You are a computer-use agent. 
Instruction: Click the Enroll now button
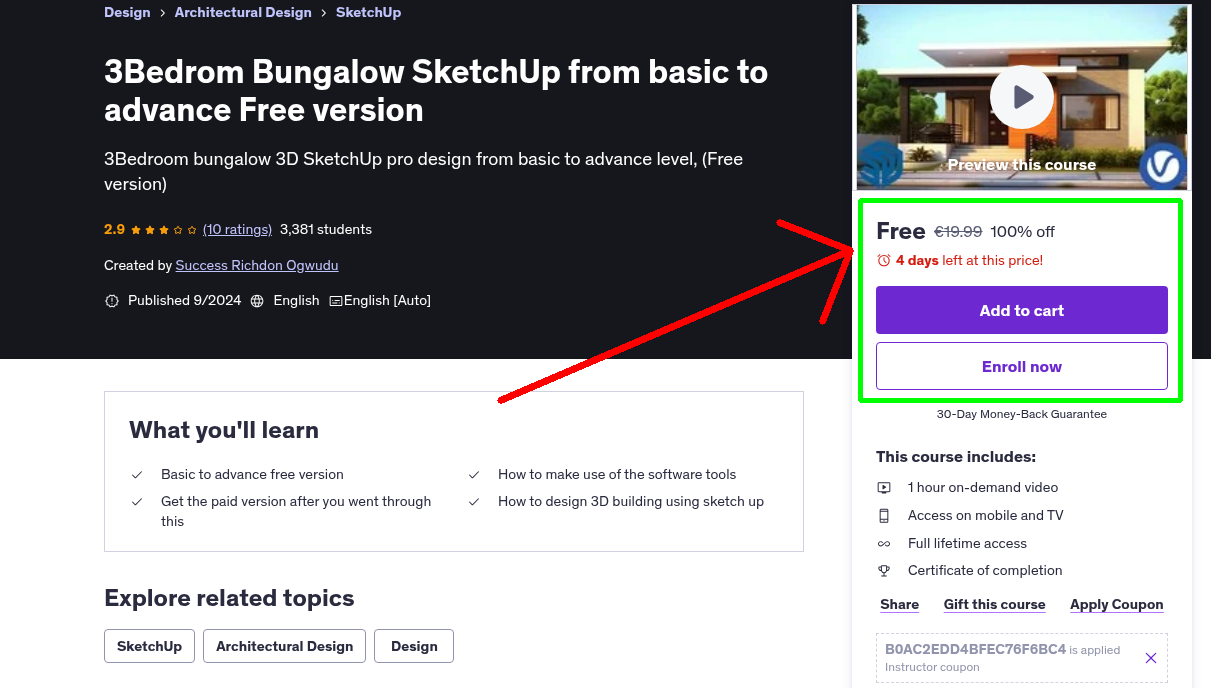click(x=1021, y=366)
